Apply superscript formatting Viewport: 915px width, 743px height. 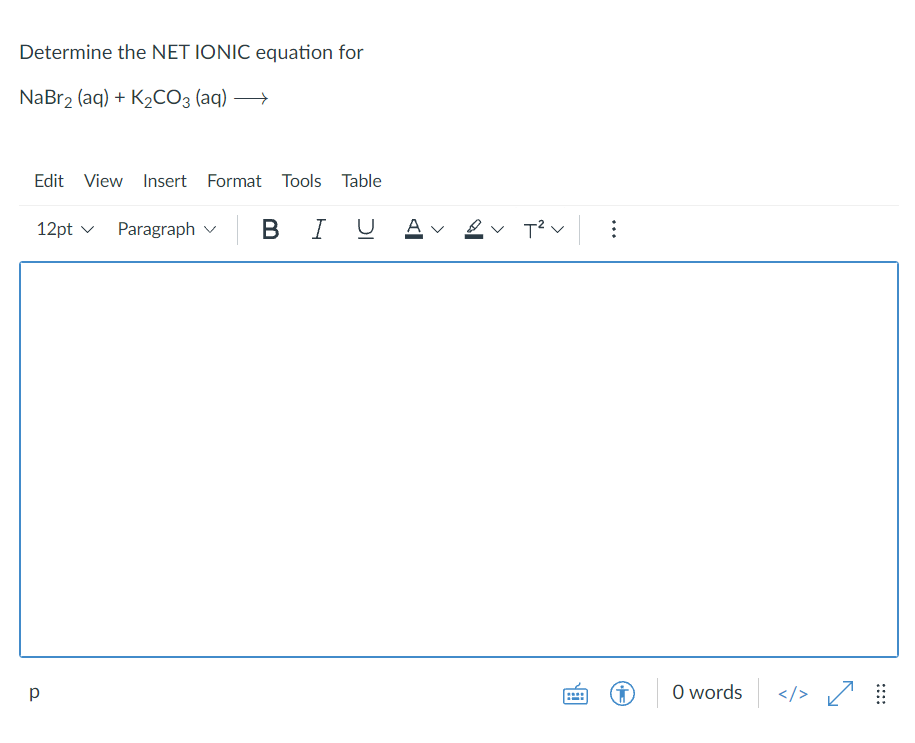532,229
